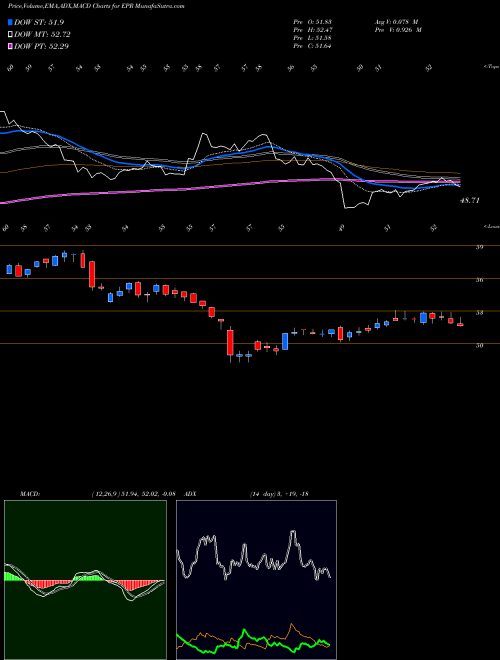Image resolution: width=500 pixels, height=660 pixels.
Task: Click the chart title mentioning MunafaSutra.com
Action: point(96,6)
